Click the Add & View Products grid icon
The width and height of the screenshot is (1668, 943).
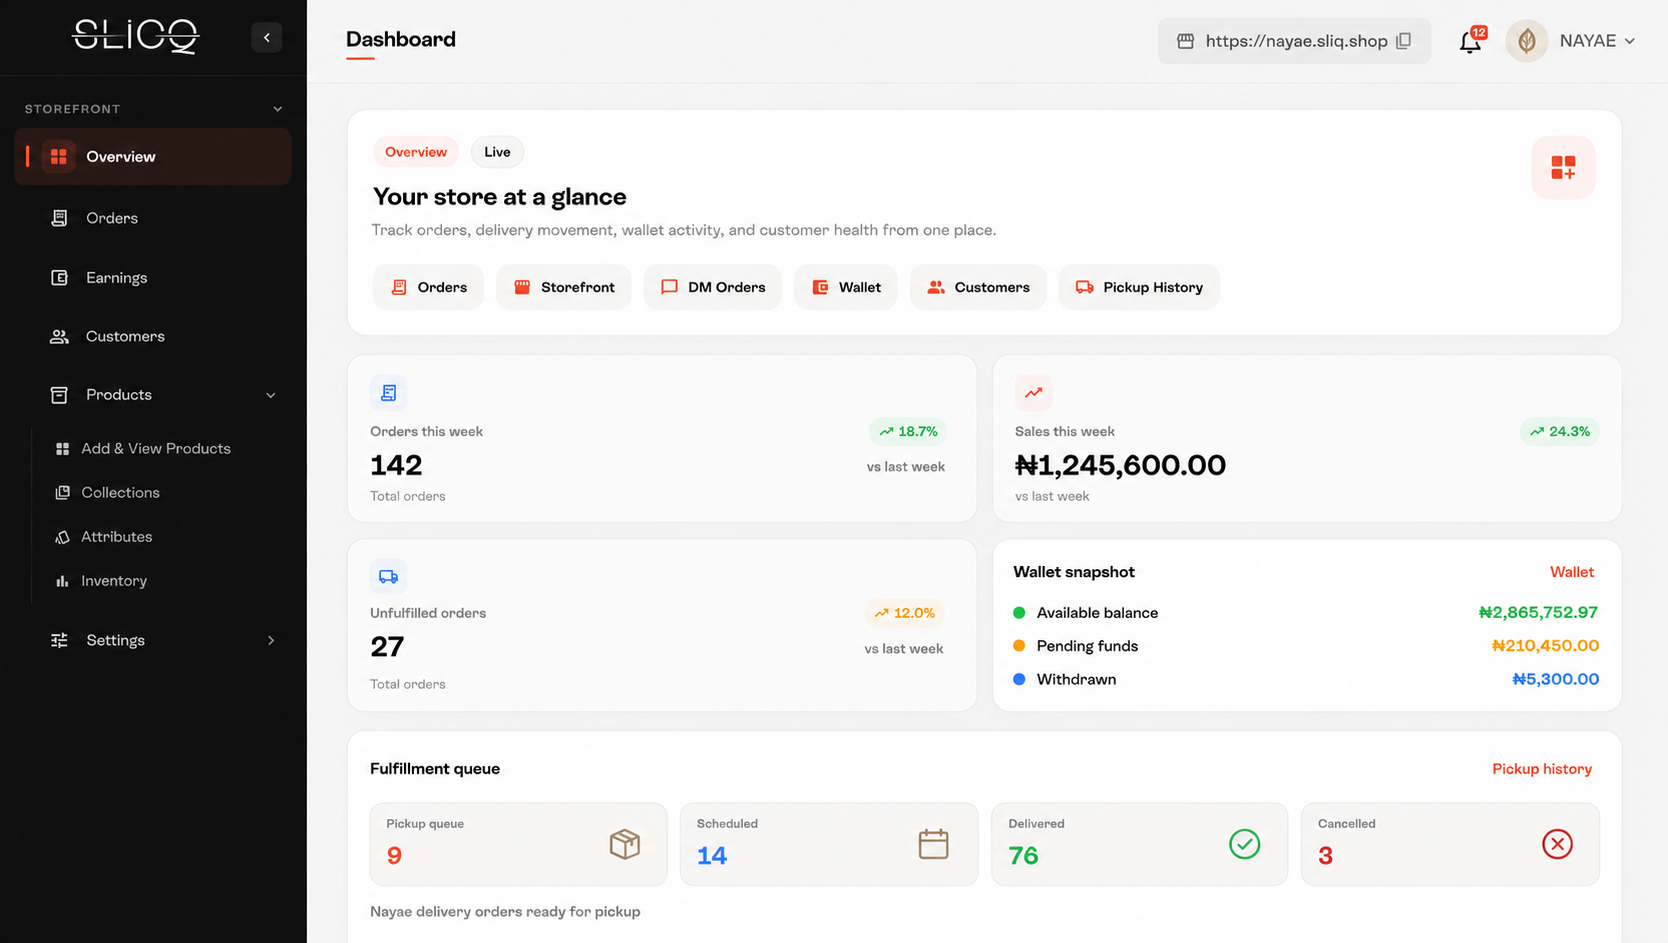[x=62, y=449]
